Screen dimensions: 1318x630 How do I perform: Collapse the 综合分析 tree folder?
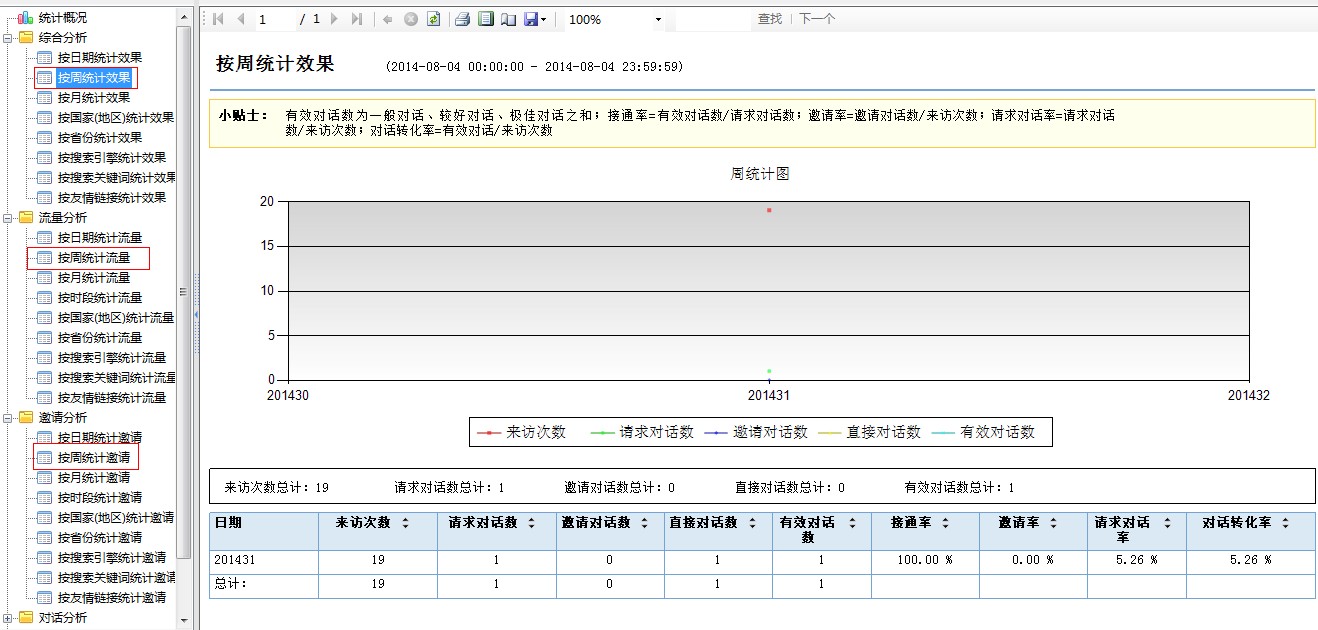click(8, 38)
